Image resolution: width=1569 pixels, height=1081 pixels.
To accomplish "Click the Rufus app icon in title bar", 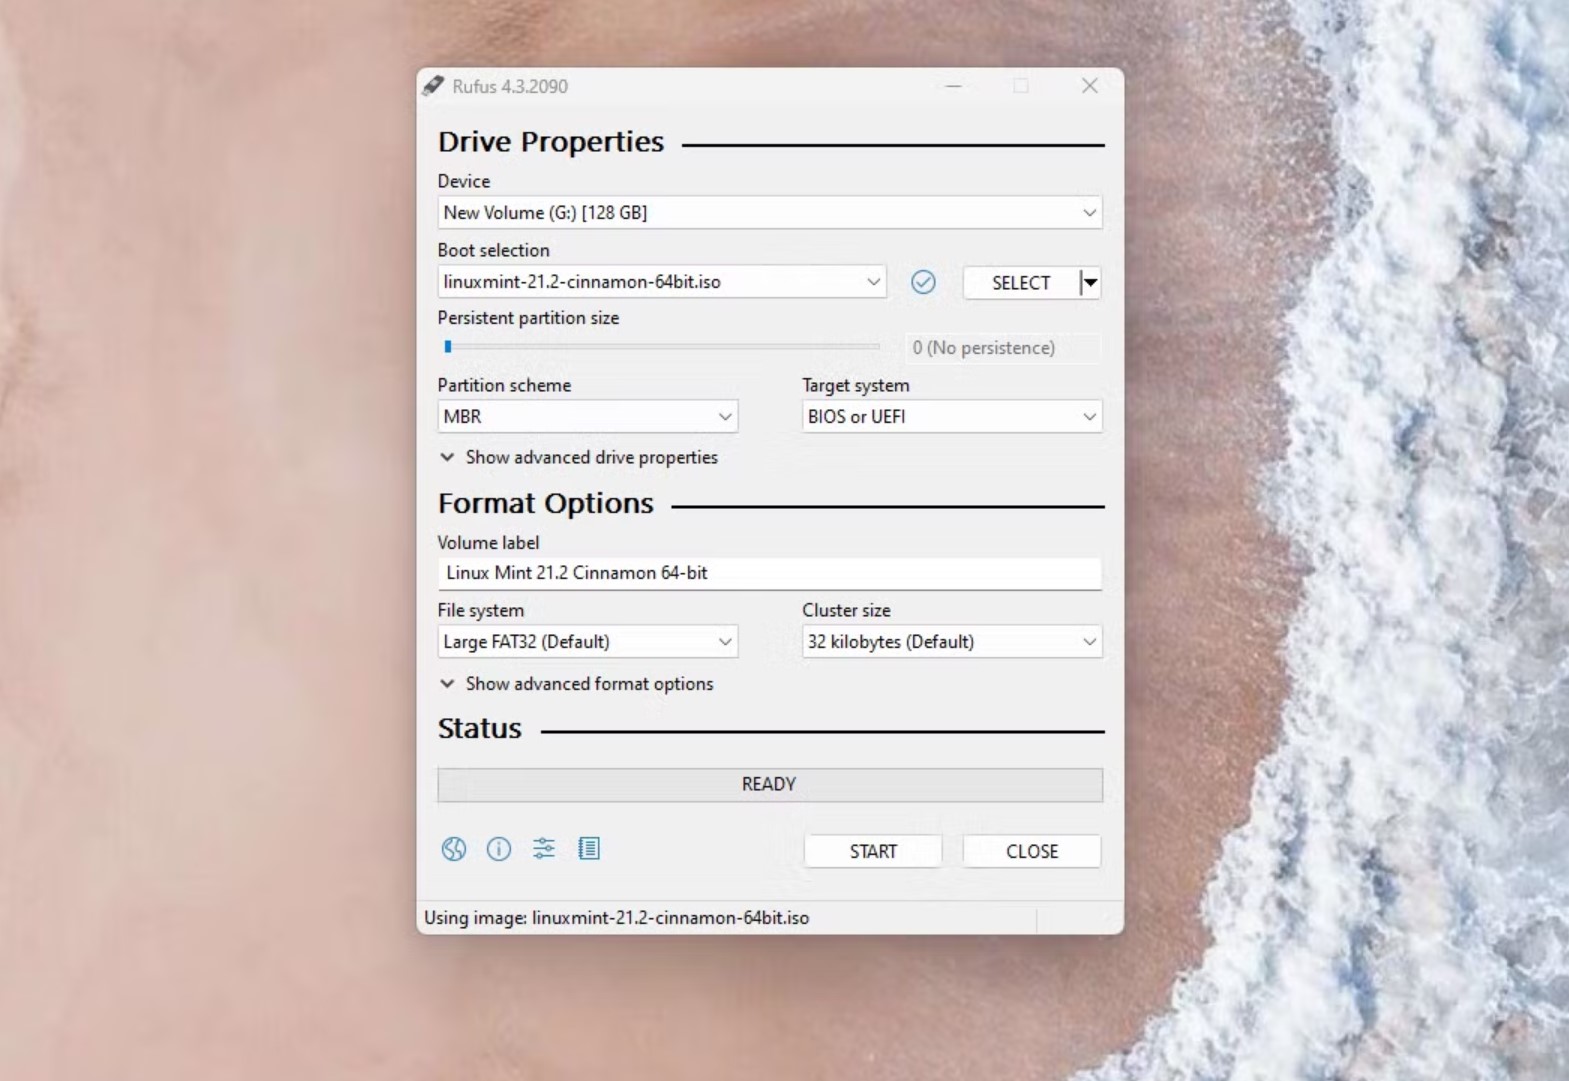I will point(433,86).
